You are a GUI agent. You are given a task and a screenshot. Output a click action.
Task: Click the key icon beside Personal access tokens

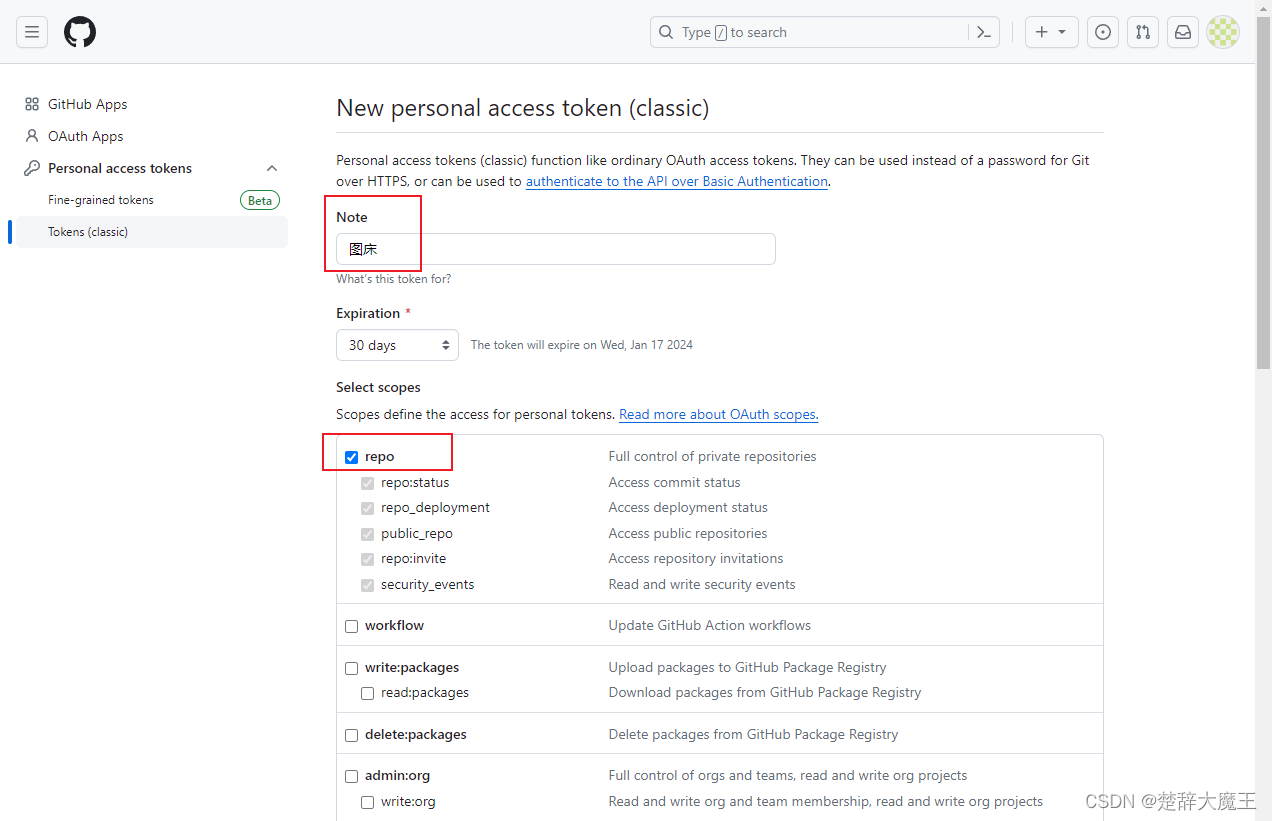(32, 168)
